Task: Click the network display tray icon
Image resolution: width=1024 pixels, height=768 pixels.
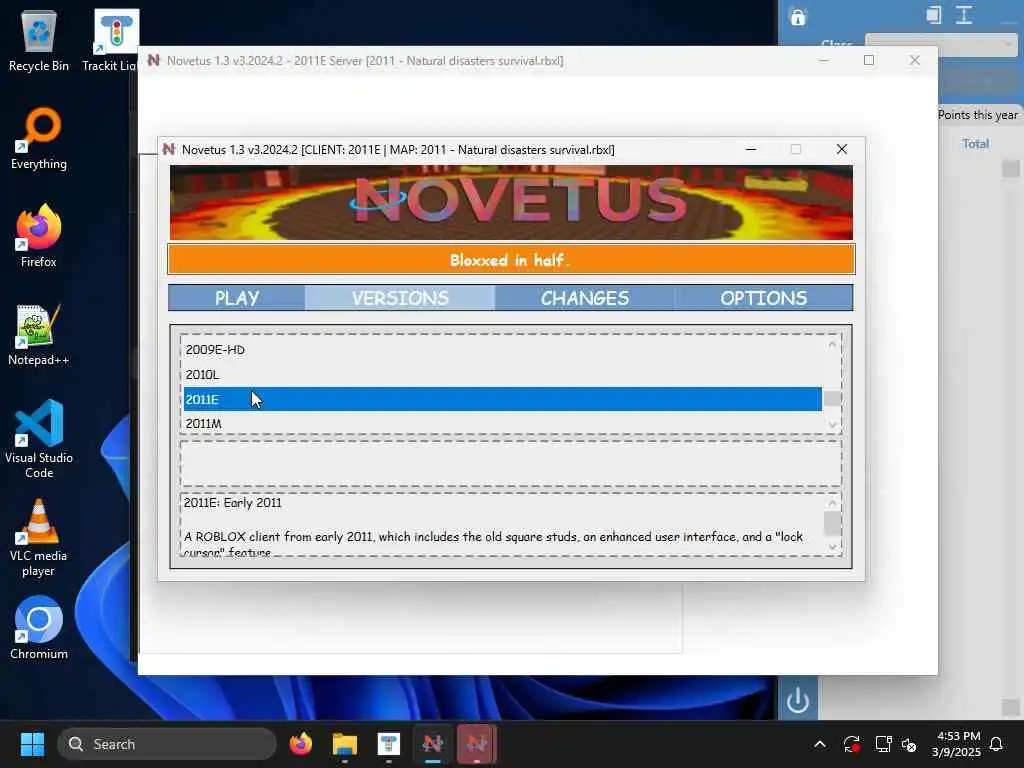Action: click(x=883, y=744)
